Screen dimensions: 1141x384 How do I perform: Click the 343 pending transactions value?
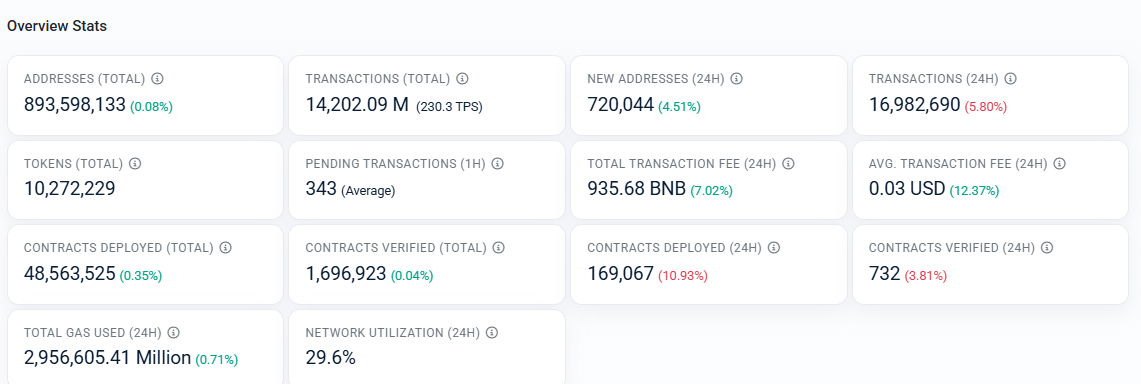tap(321, 189)
